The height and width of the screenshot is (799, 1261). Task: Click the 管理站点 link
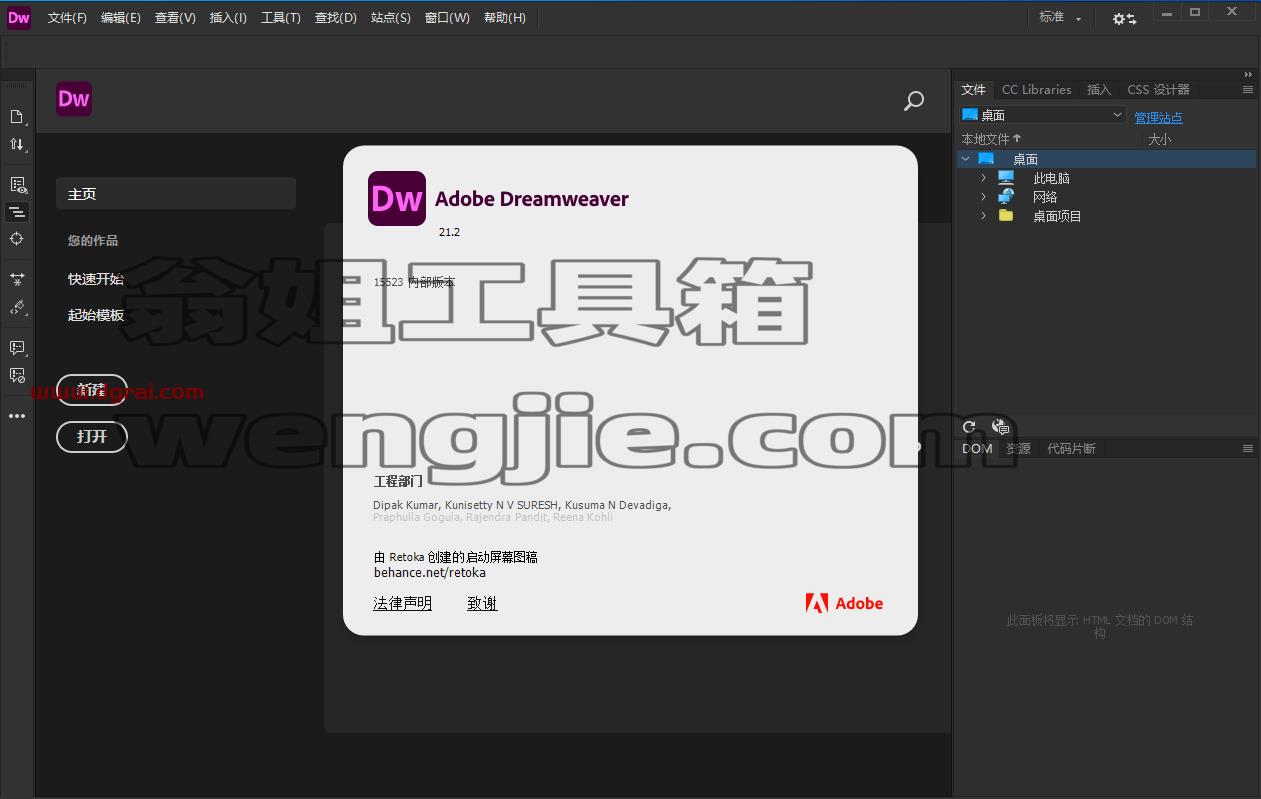click(1158, 118)
